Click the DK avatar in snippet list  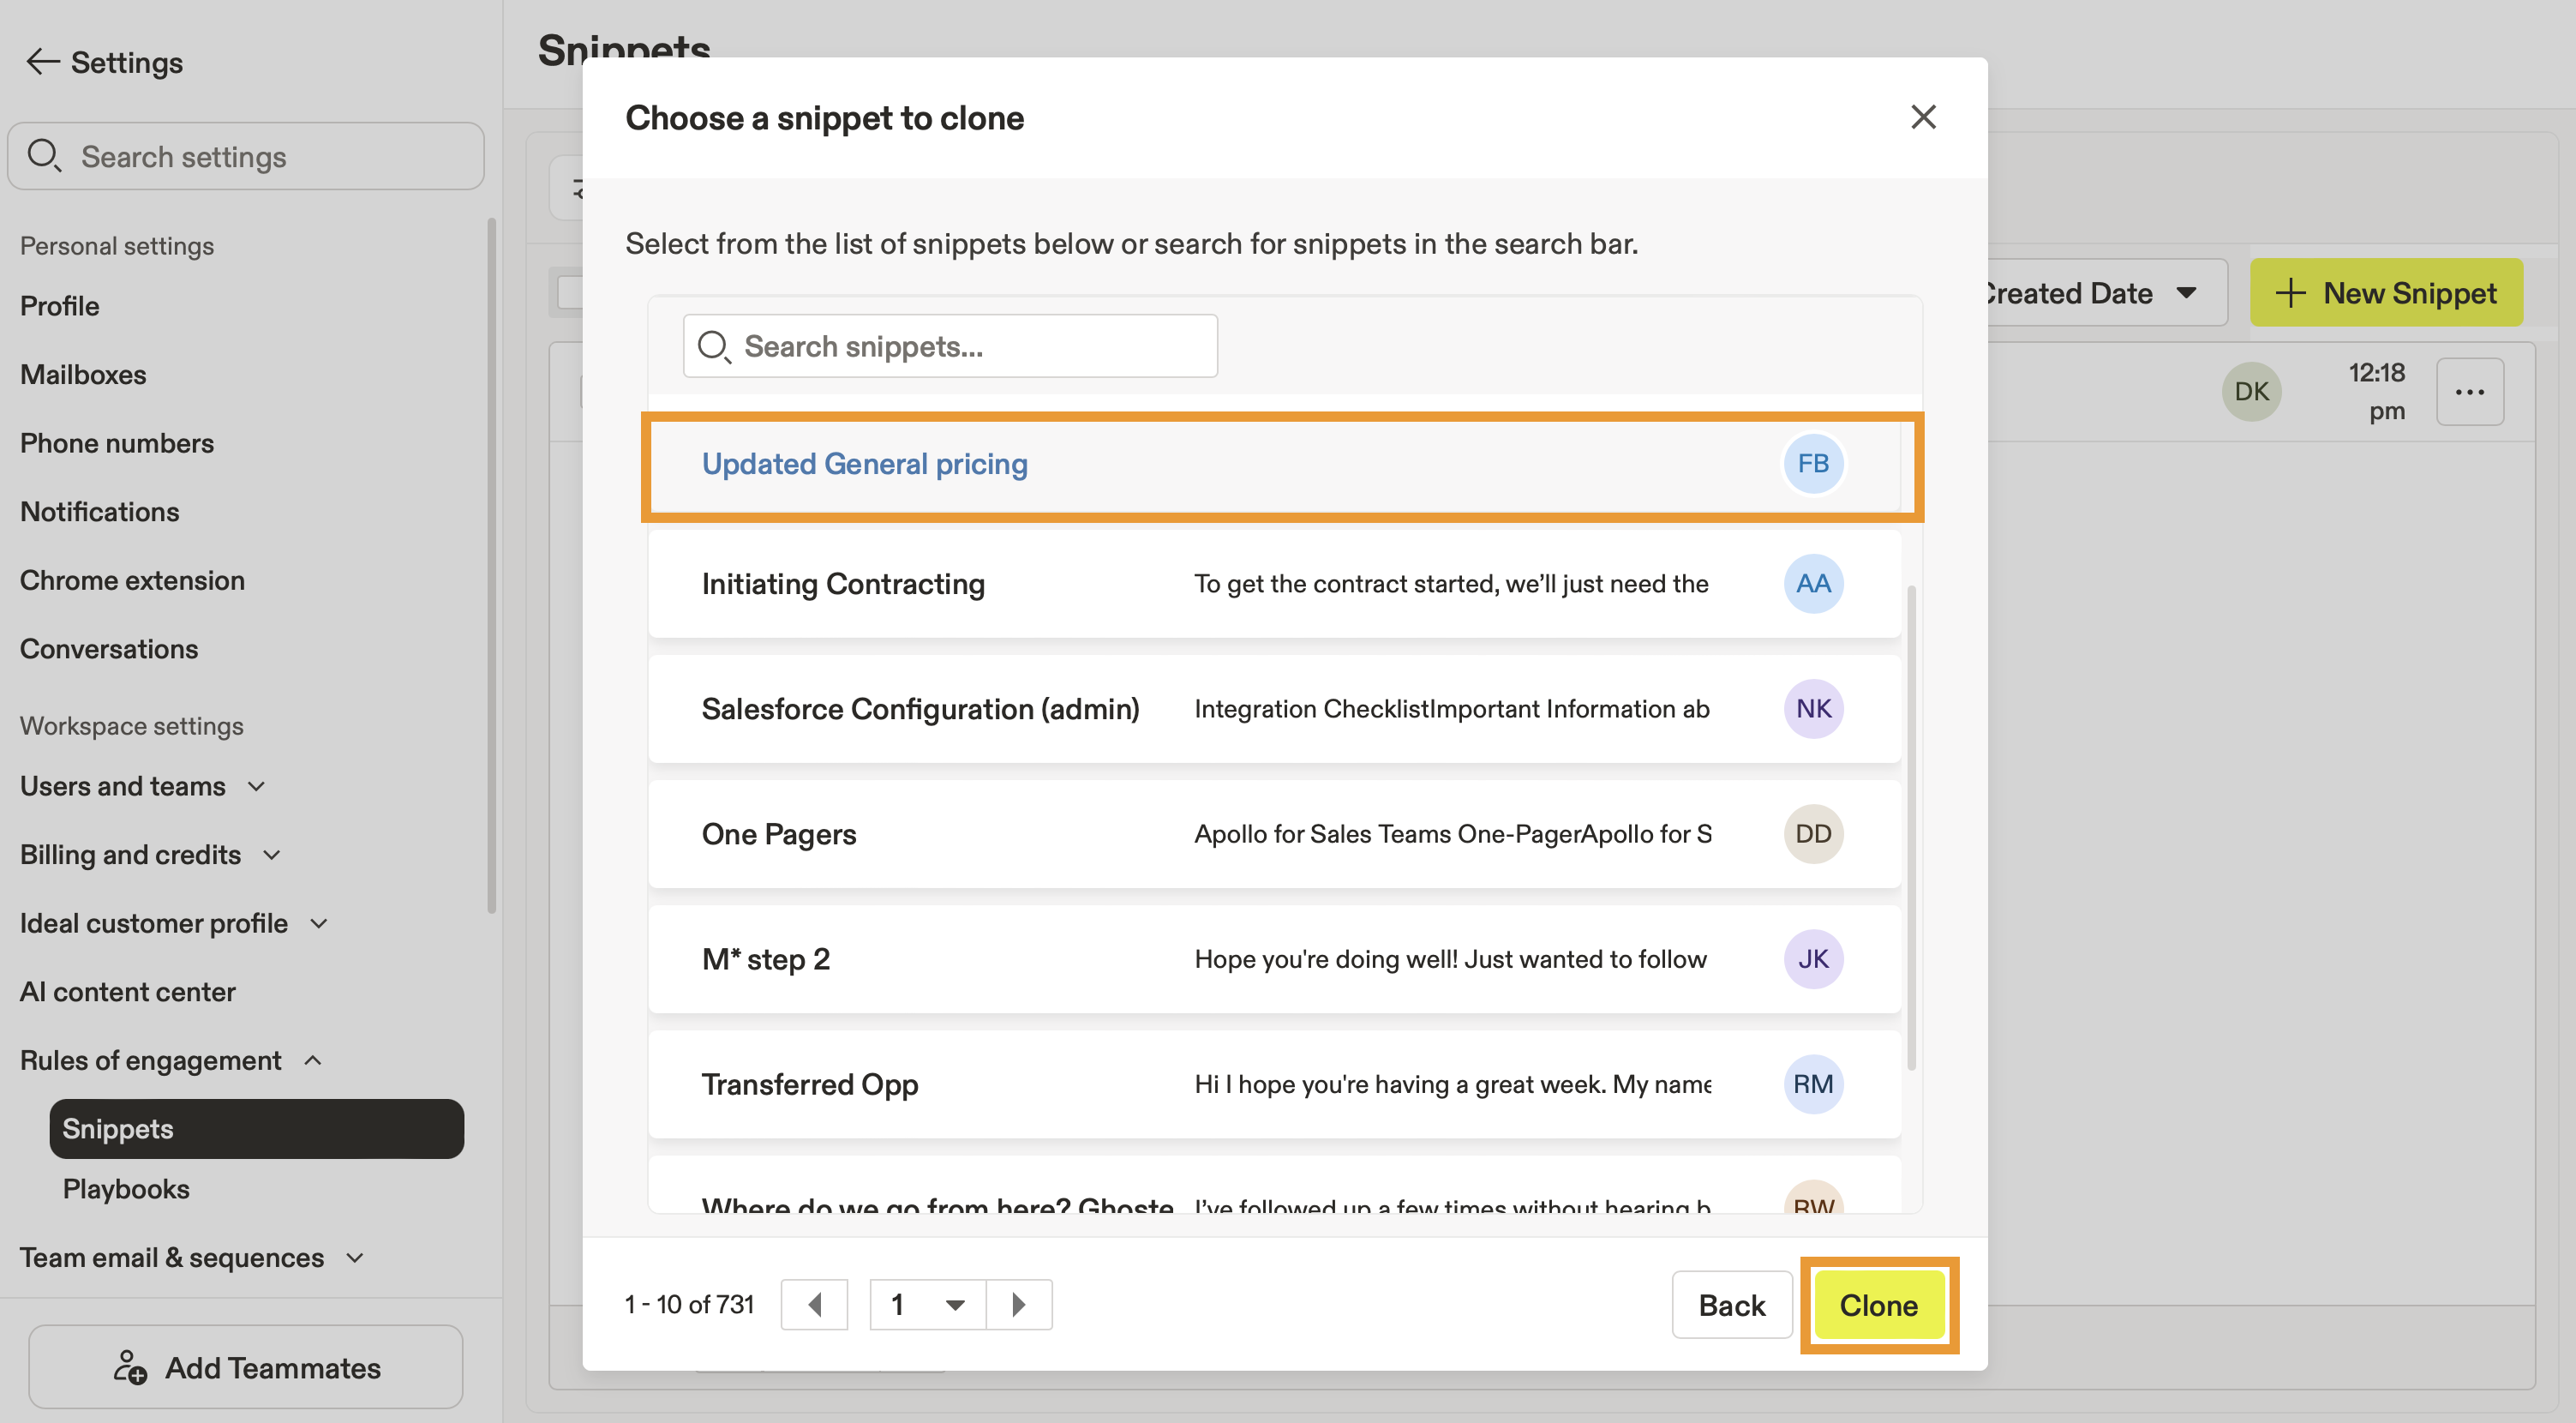point(2250,392)
